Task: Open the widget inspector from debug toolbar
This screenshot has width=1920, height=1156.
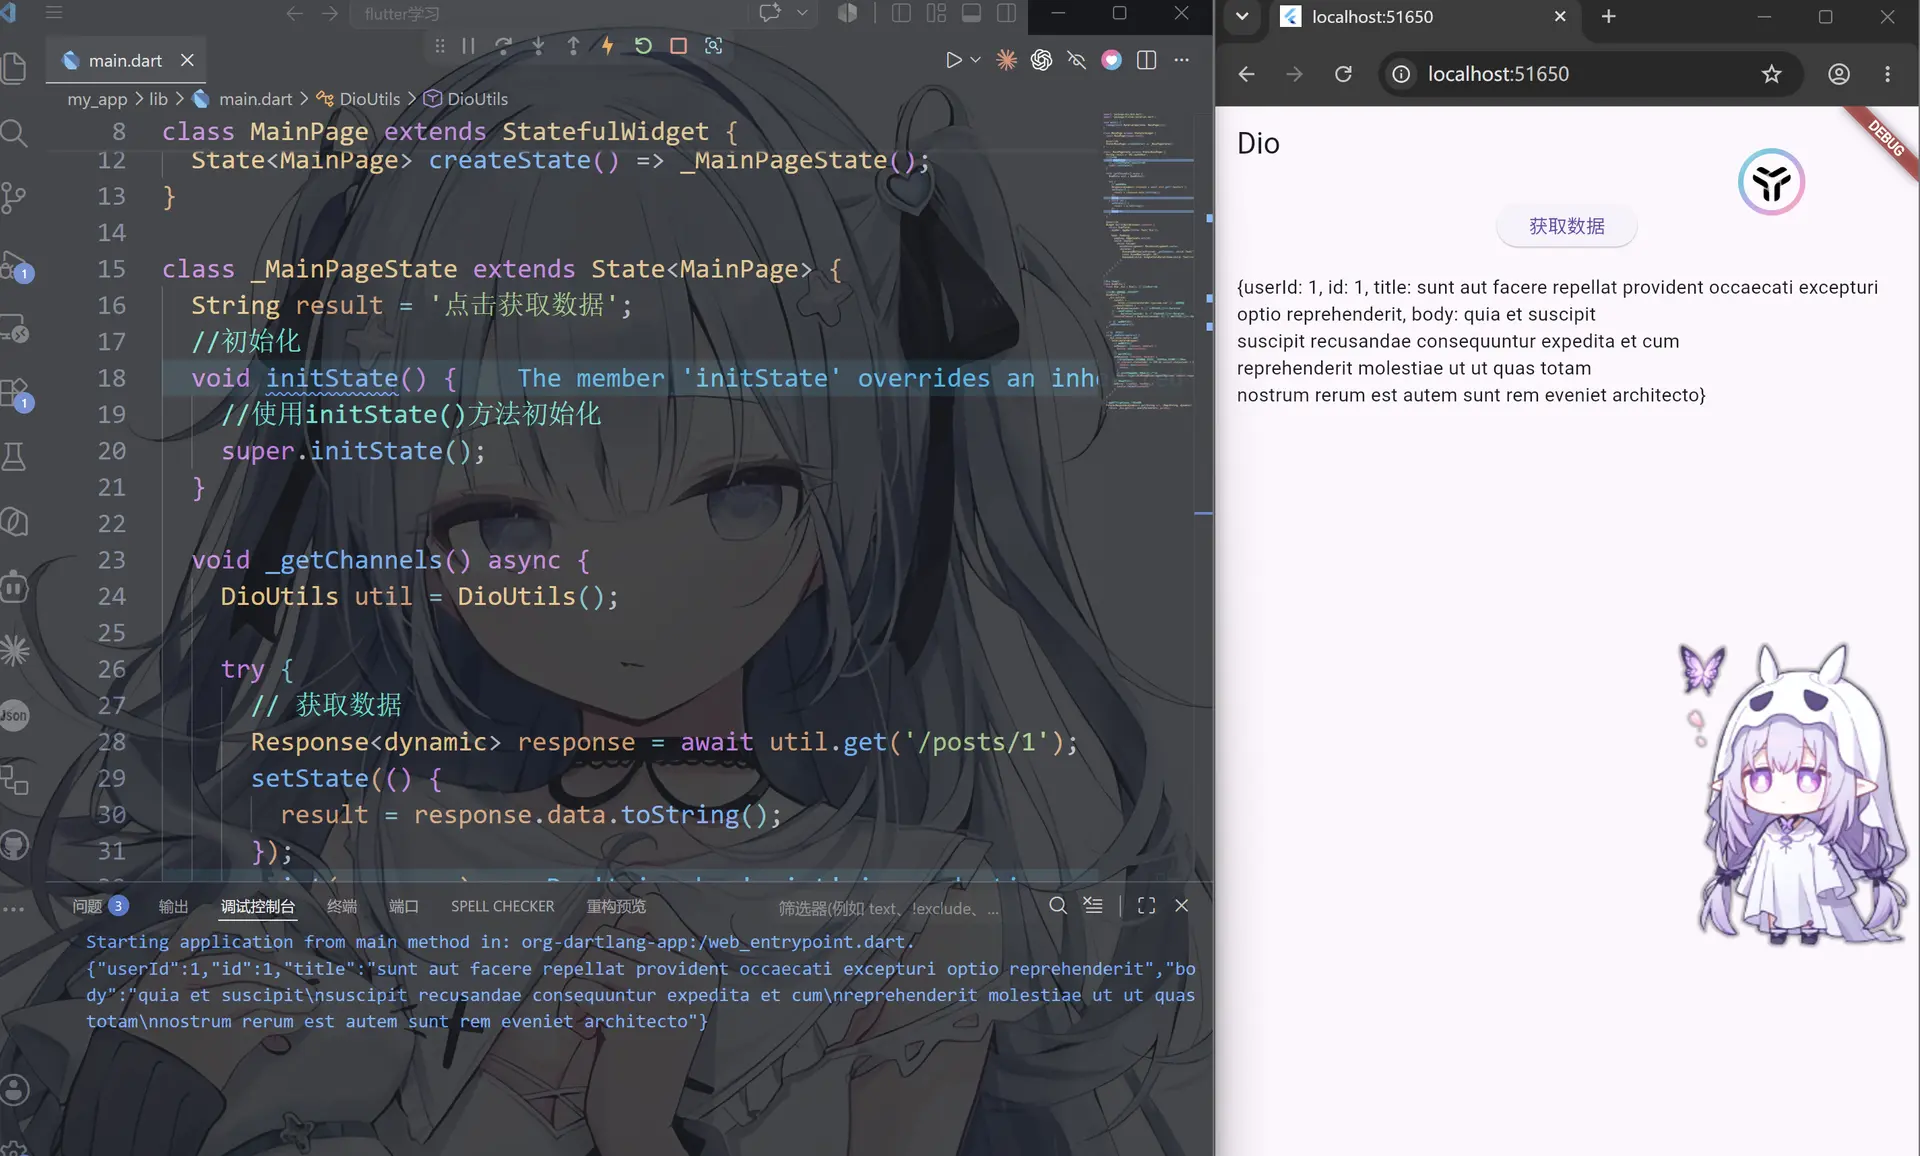Action: 713,46
